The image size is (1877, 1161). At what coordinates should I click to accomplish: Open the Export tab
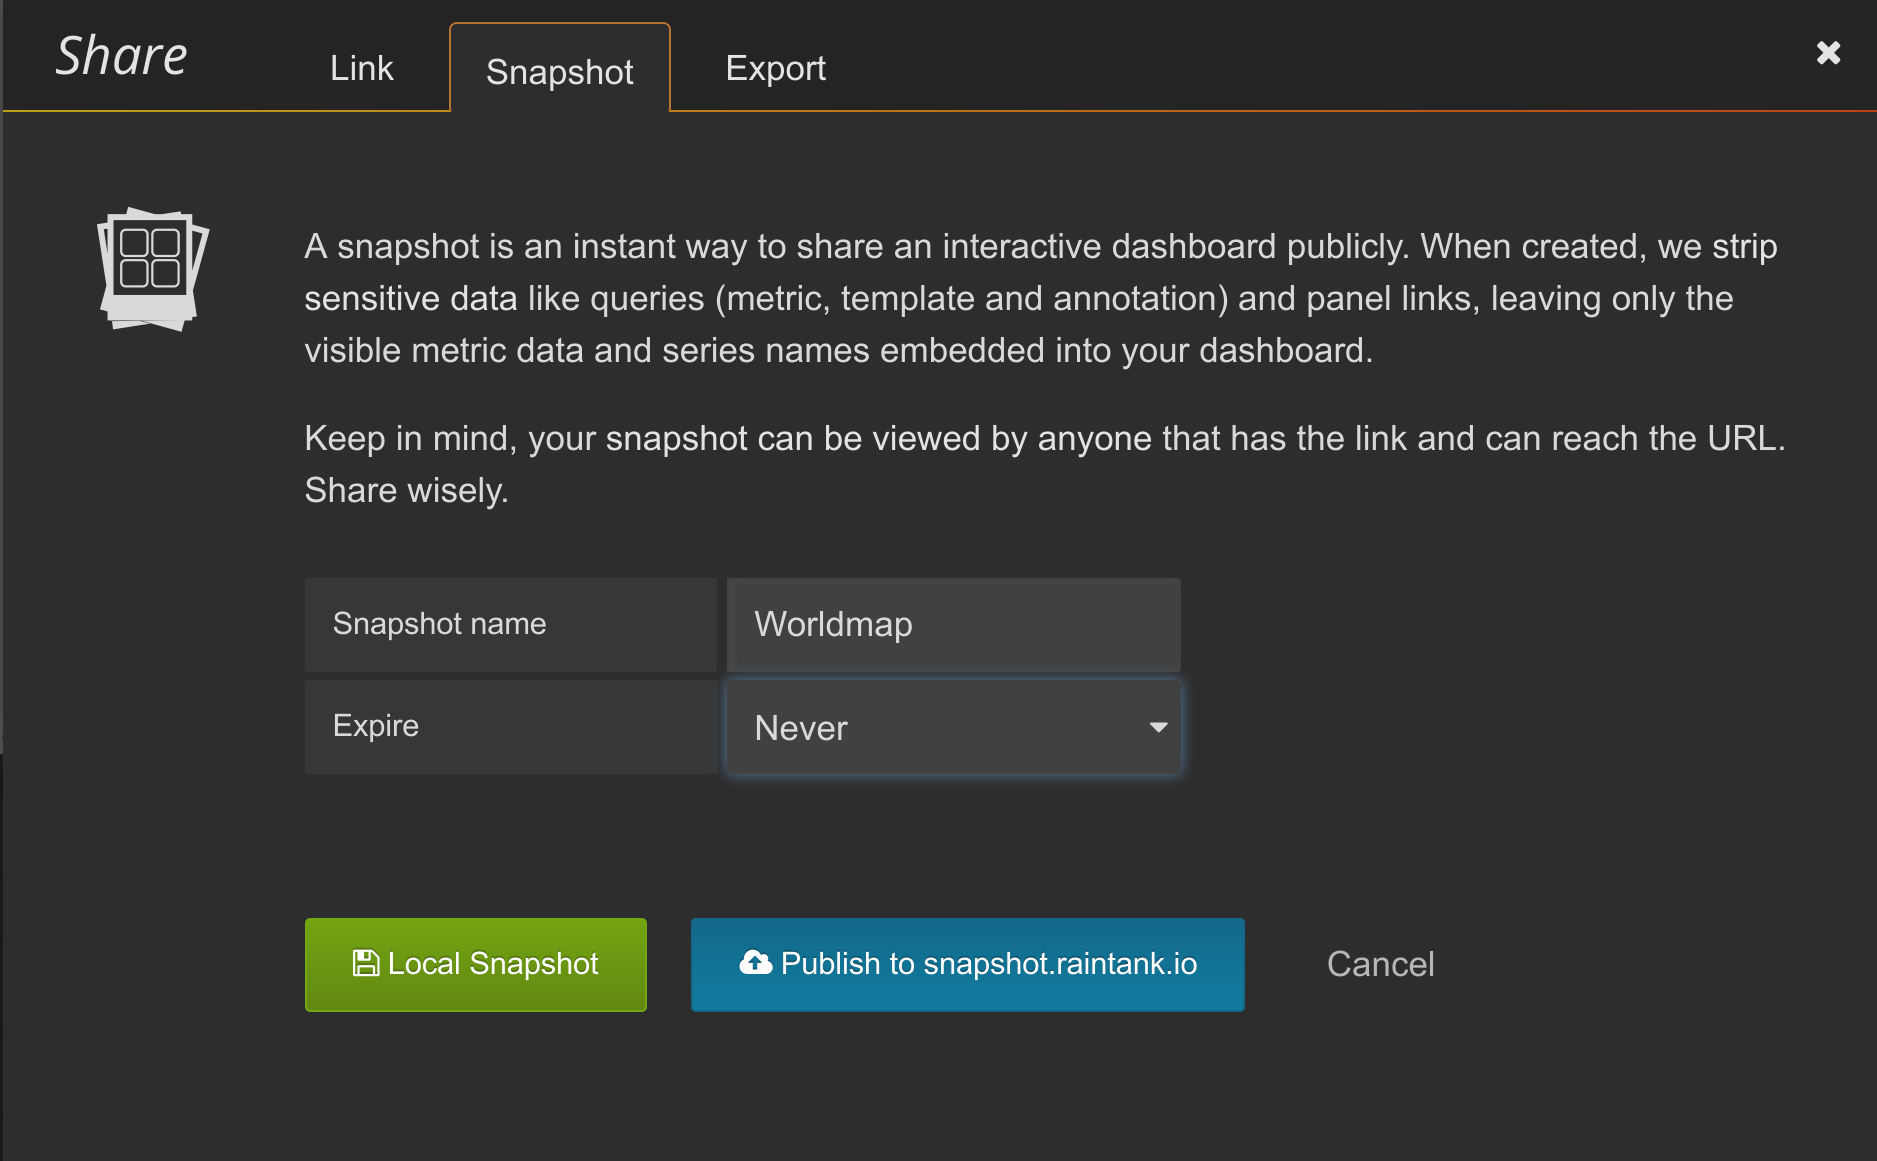[775, 68]
